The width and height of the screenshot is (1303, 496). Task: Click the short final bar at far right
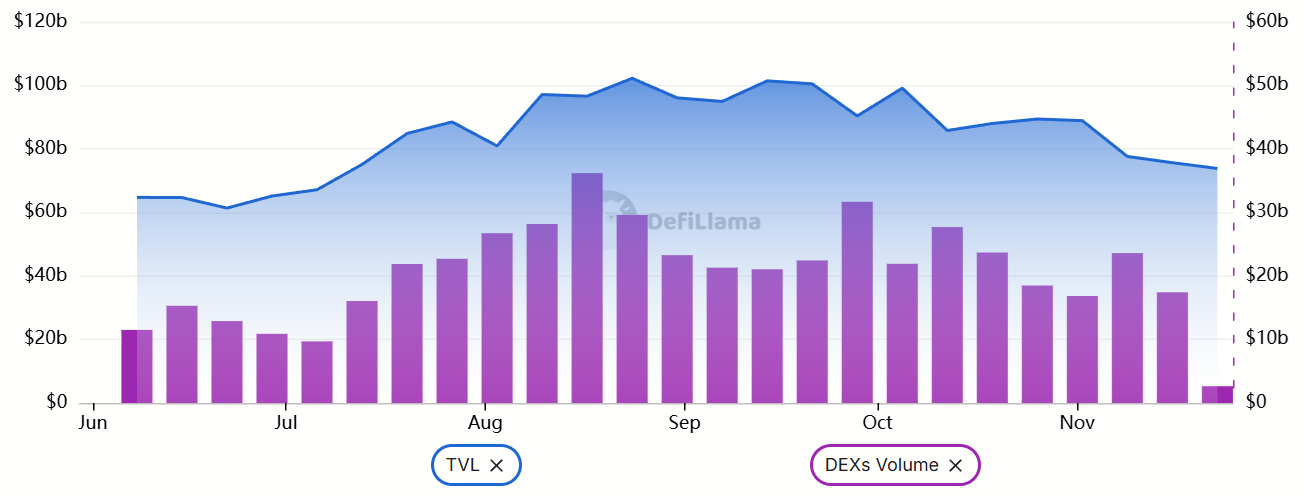[1217, 394]
